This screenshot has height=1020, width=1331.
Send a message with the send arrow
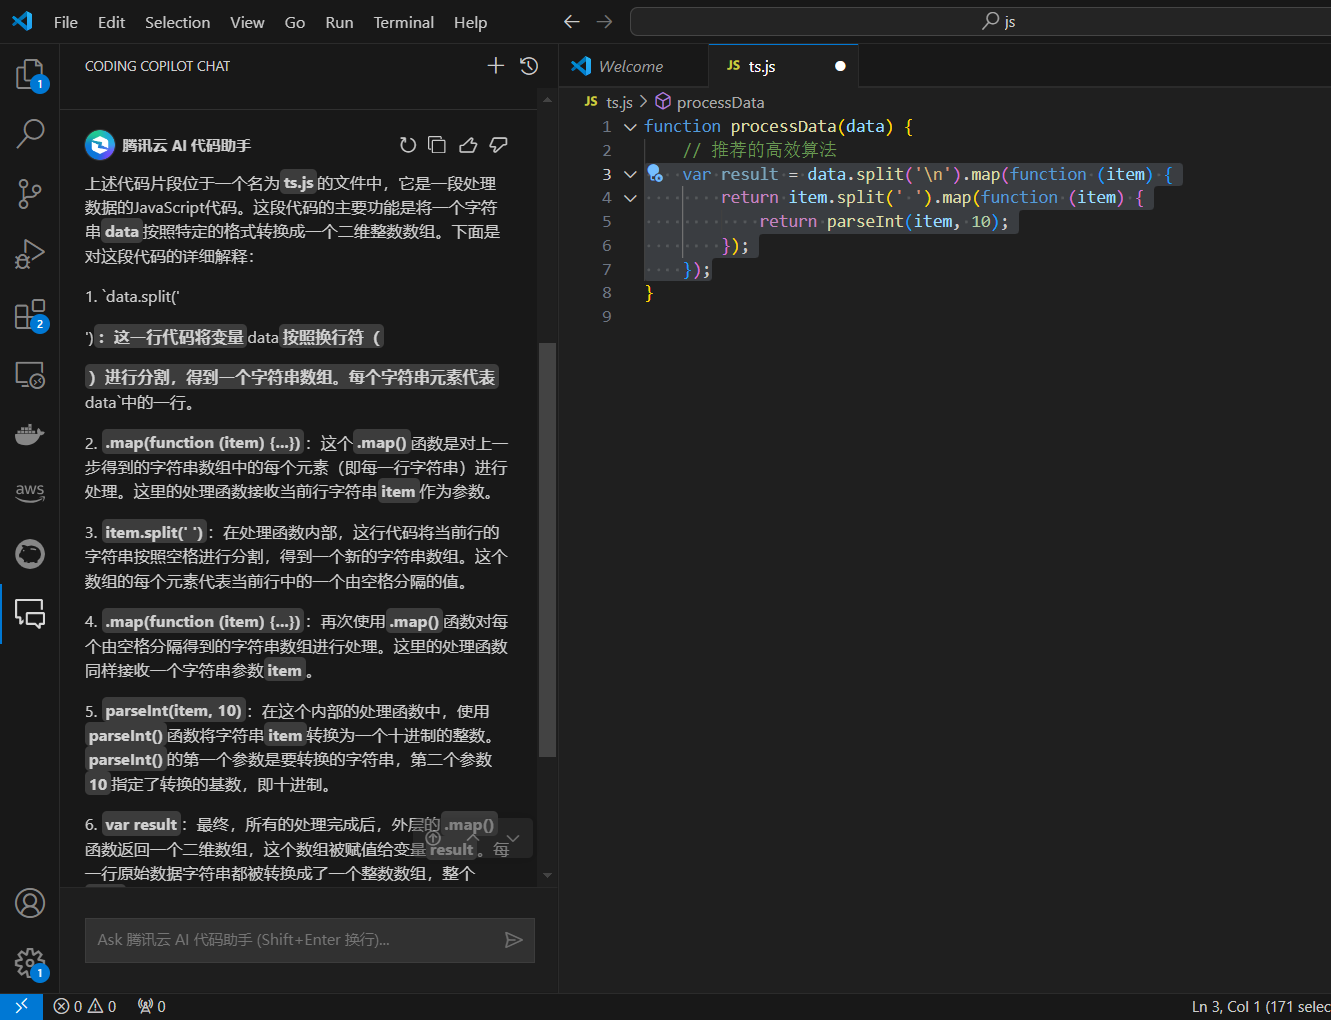pyautogui.click(x=514, y=940)
